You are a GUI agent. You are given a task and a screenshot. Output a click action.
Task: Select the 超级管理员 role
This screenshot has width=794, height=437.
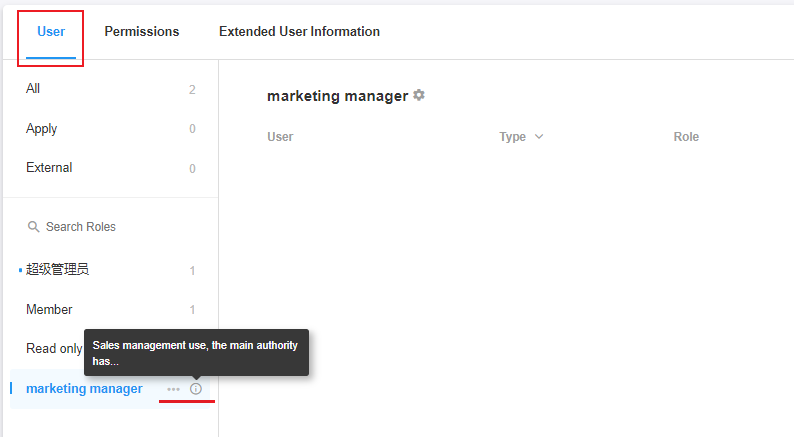coord(58,270)
